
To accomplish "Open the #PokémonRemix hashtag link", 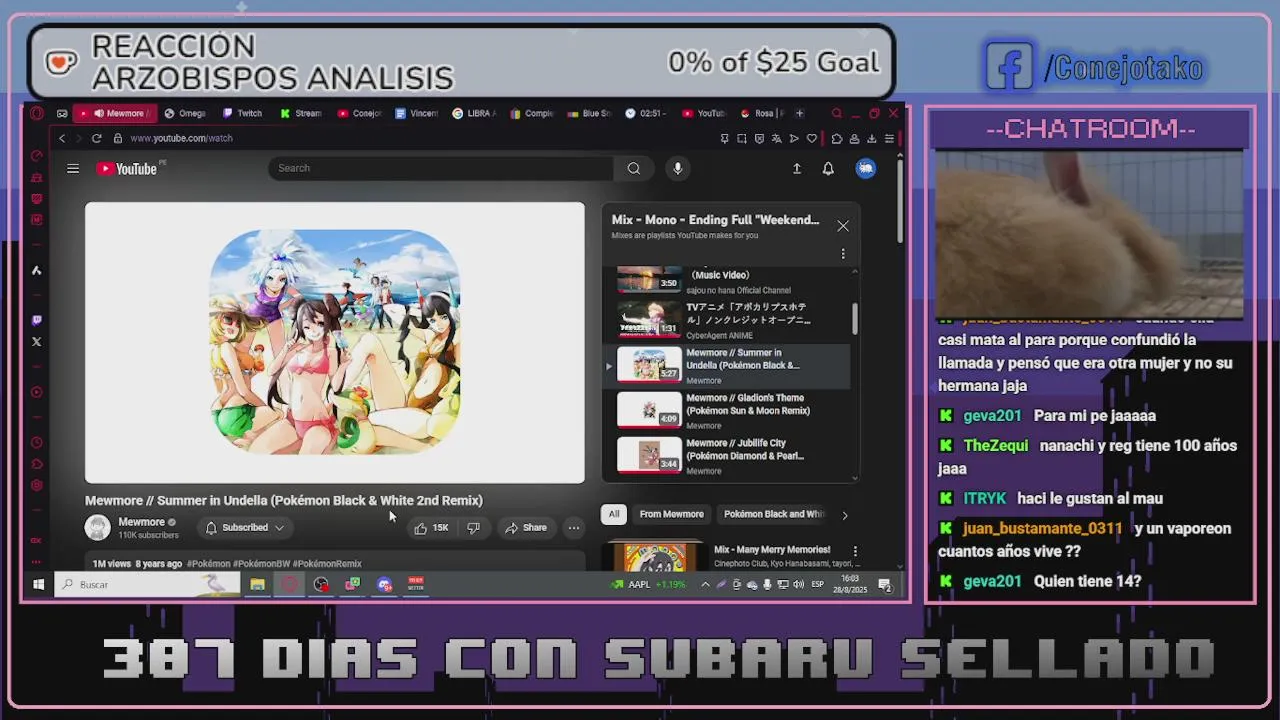I will tap(327, 564).
